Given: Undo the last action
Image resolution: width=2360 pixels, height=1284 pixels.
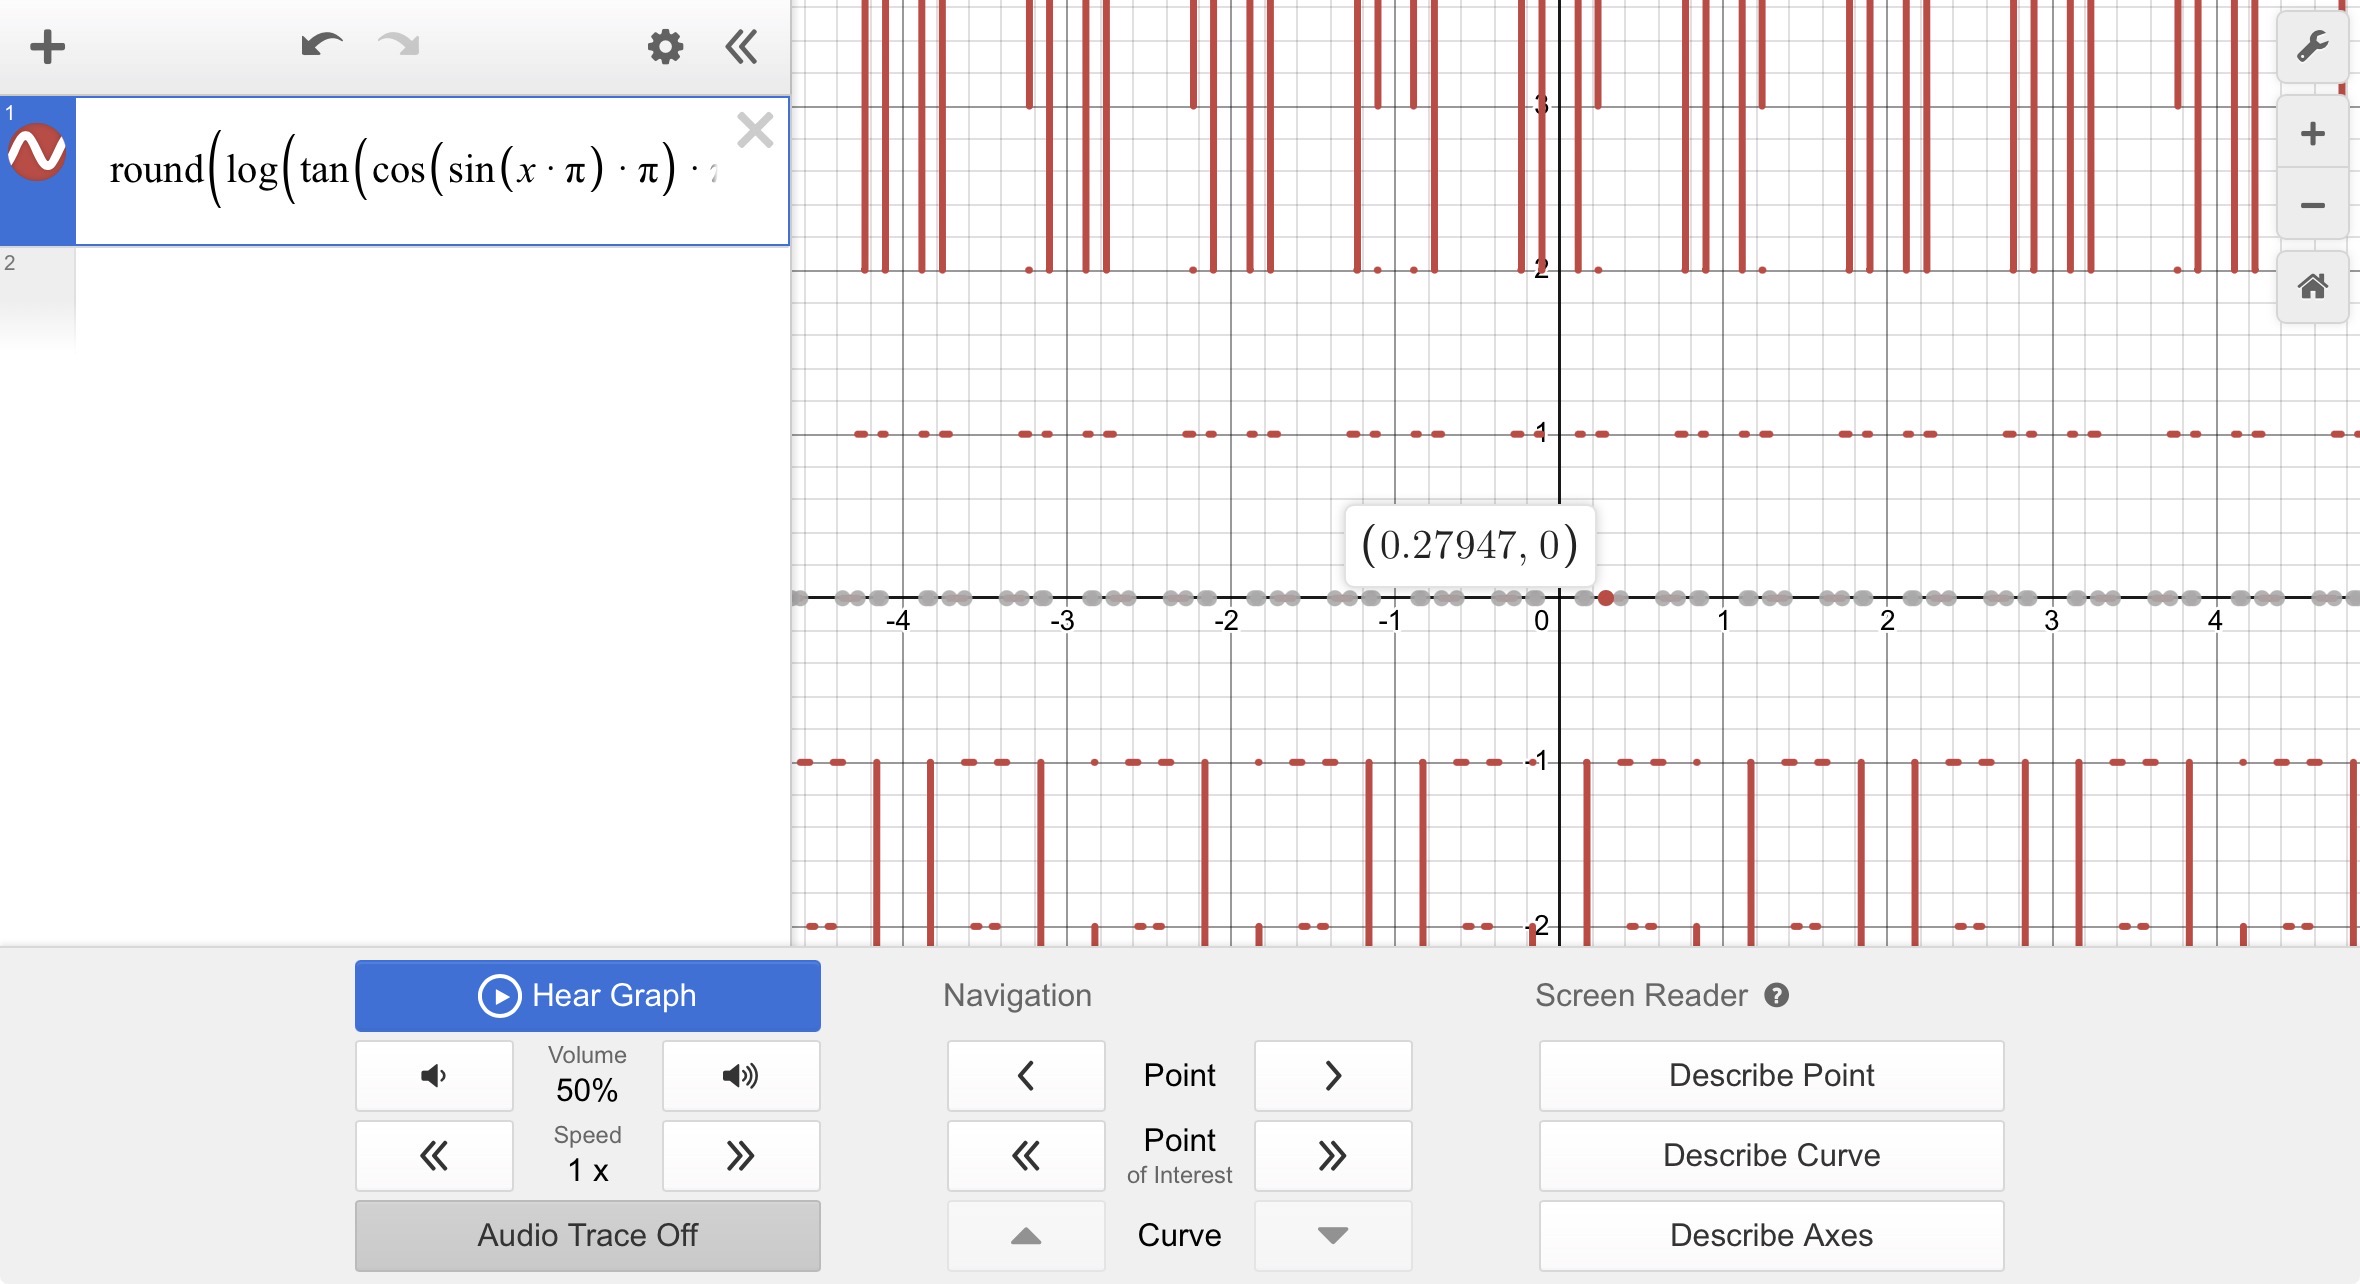Looking at the screenshot, I should [x=322, y=45].
